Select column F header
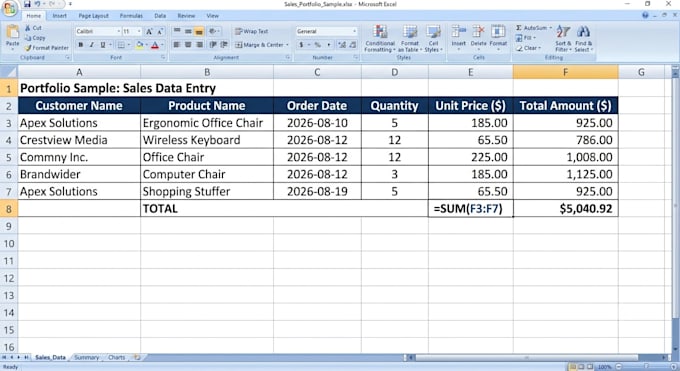Image resolution: width=680 pixels, height=371 pixels. pos(566,72)
